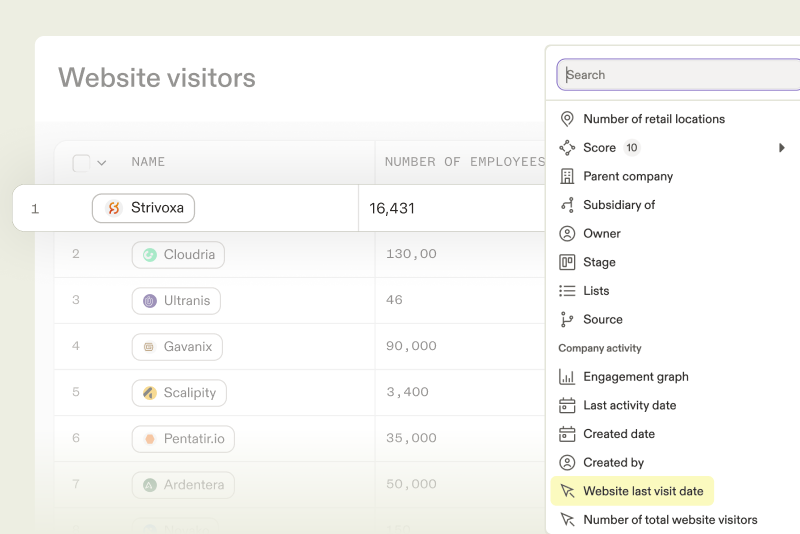Click the Stage kanban board icon
This screenshot has width=800, height=534.
click(567, 262)
